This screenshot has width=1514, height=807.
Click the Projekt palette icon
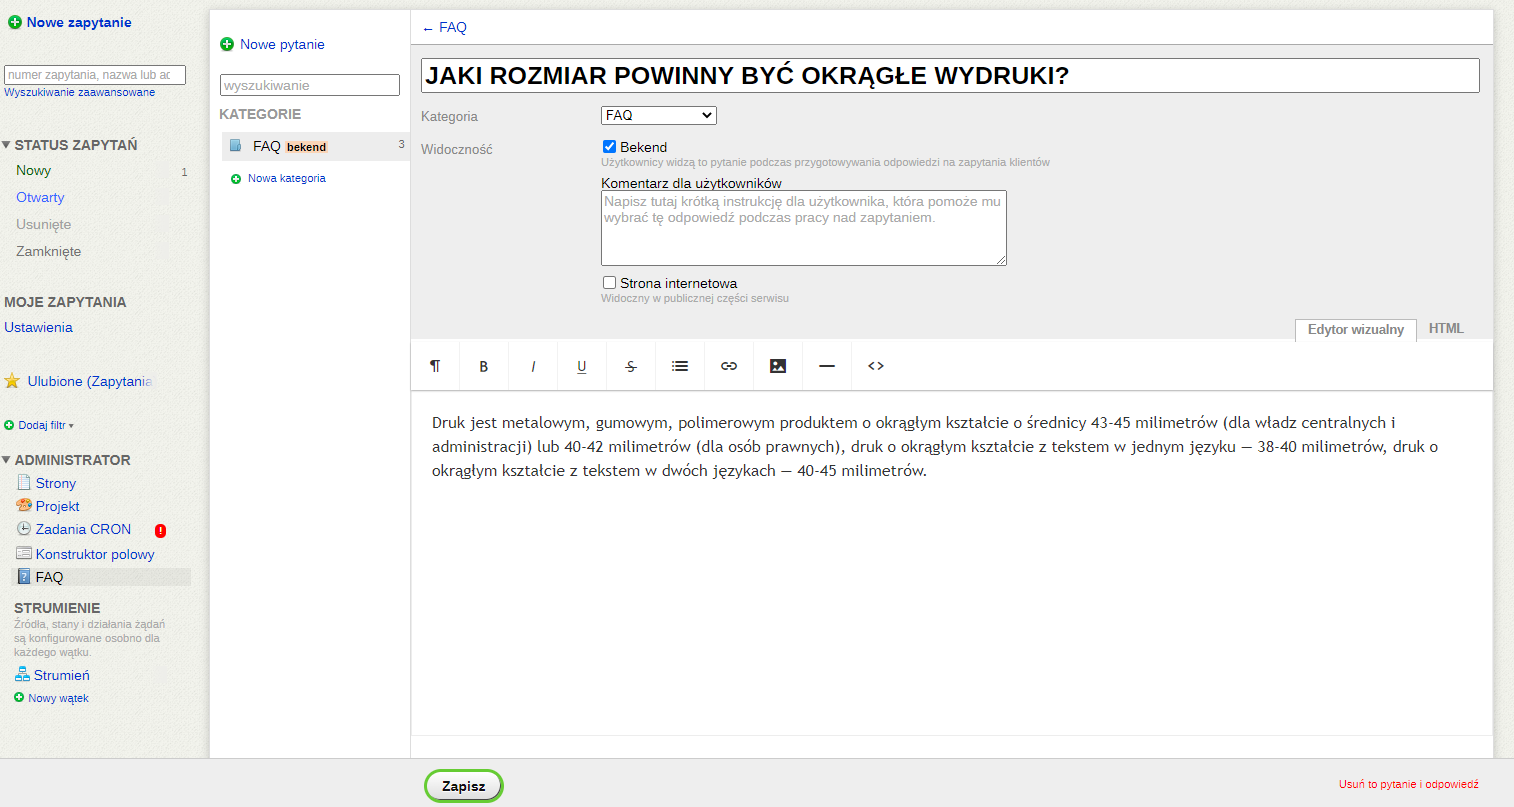(x=24, y=505)
